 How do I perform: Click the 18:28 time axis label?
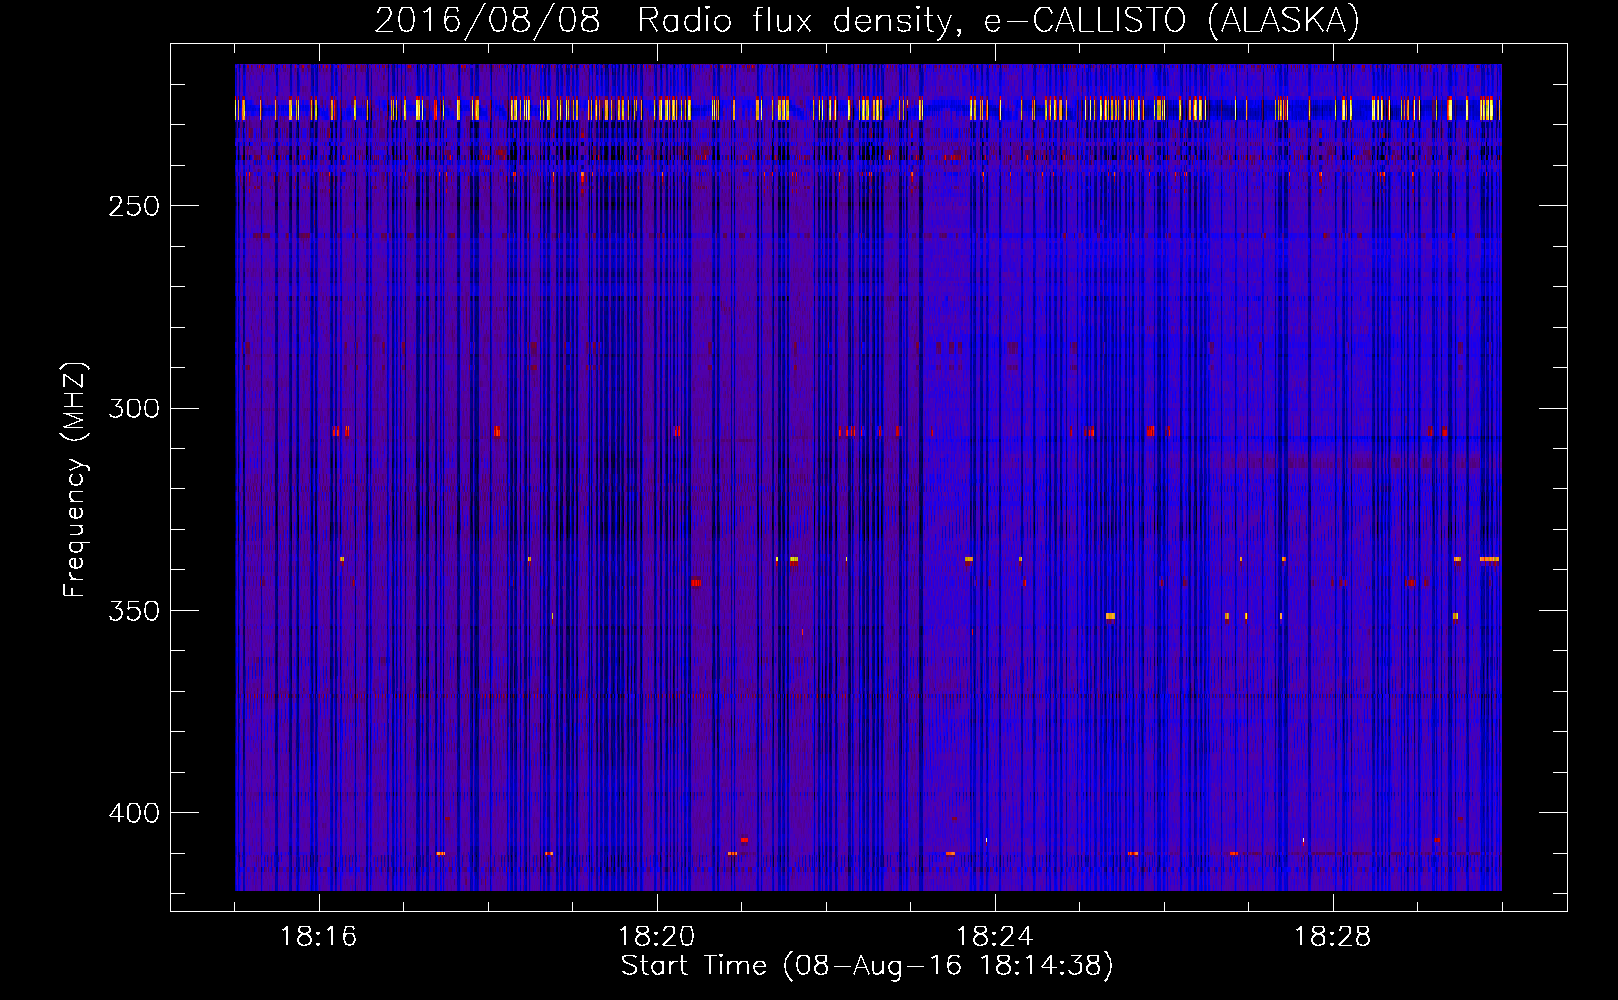click(1332, 937)
